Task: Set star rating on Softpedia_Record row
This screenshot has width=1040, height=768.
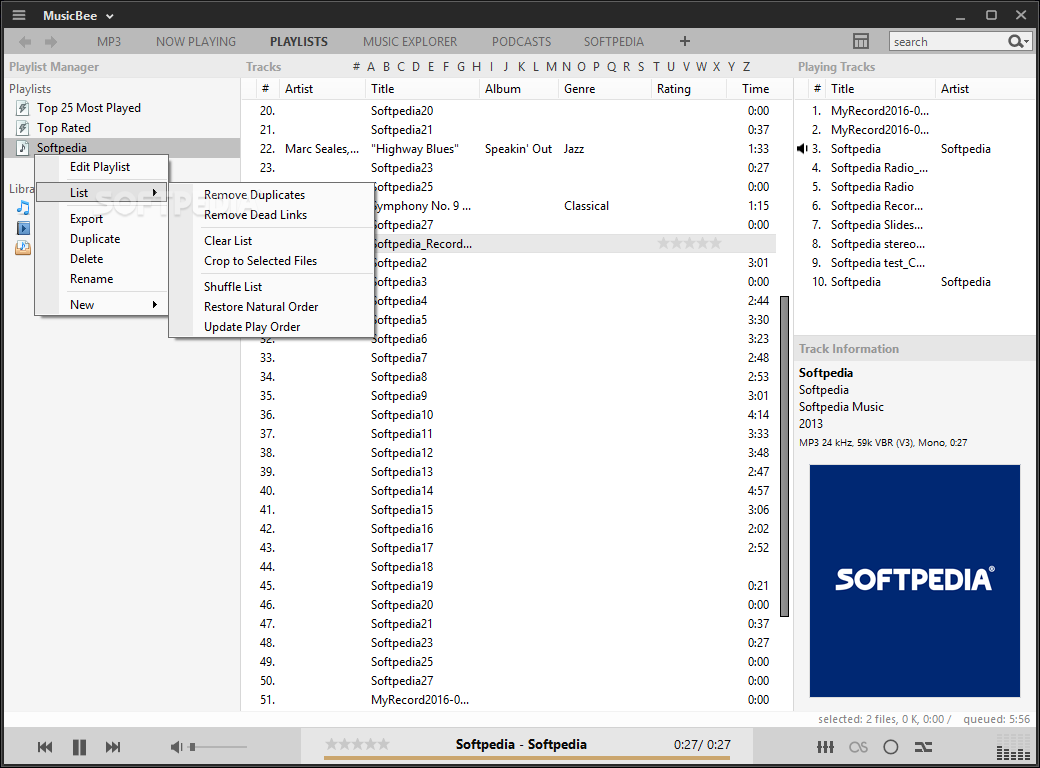Action: [x=689, y=243]
